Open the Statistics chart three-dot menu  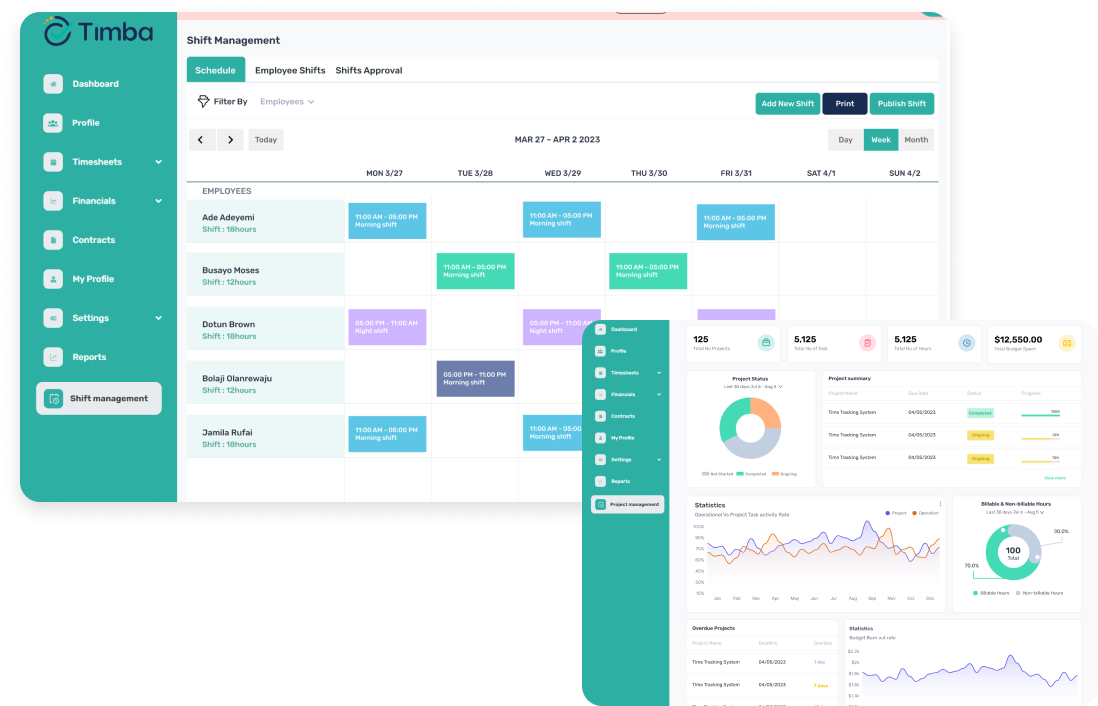point(940,504)
